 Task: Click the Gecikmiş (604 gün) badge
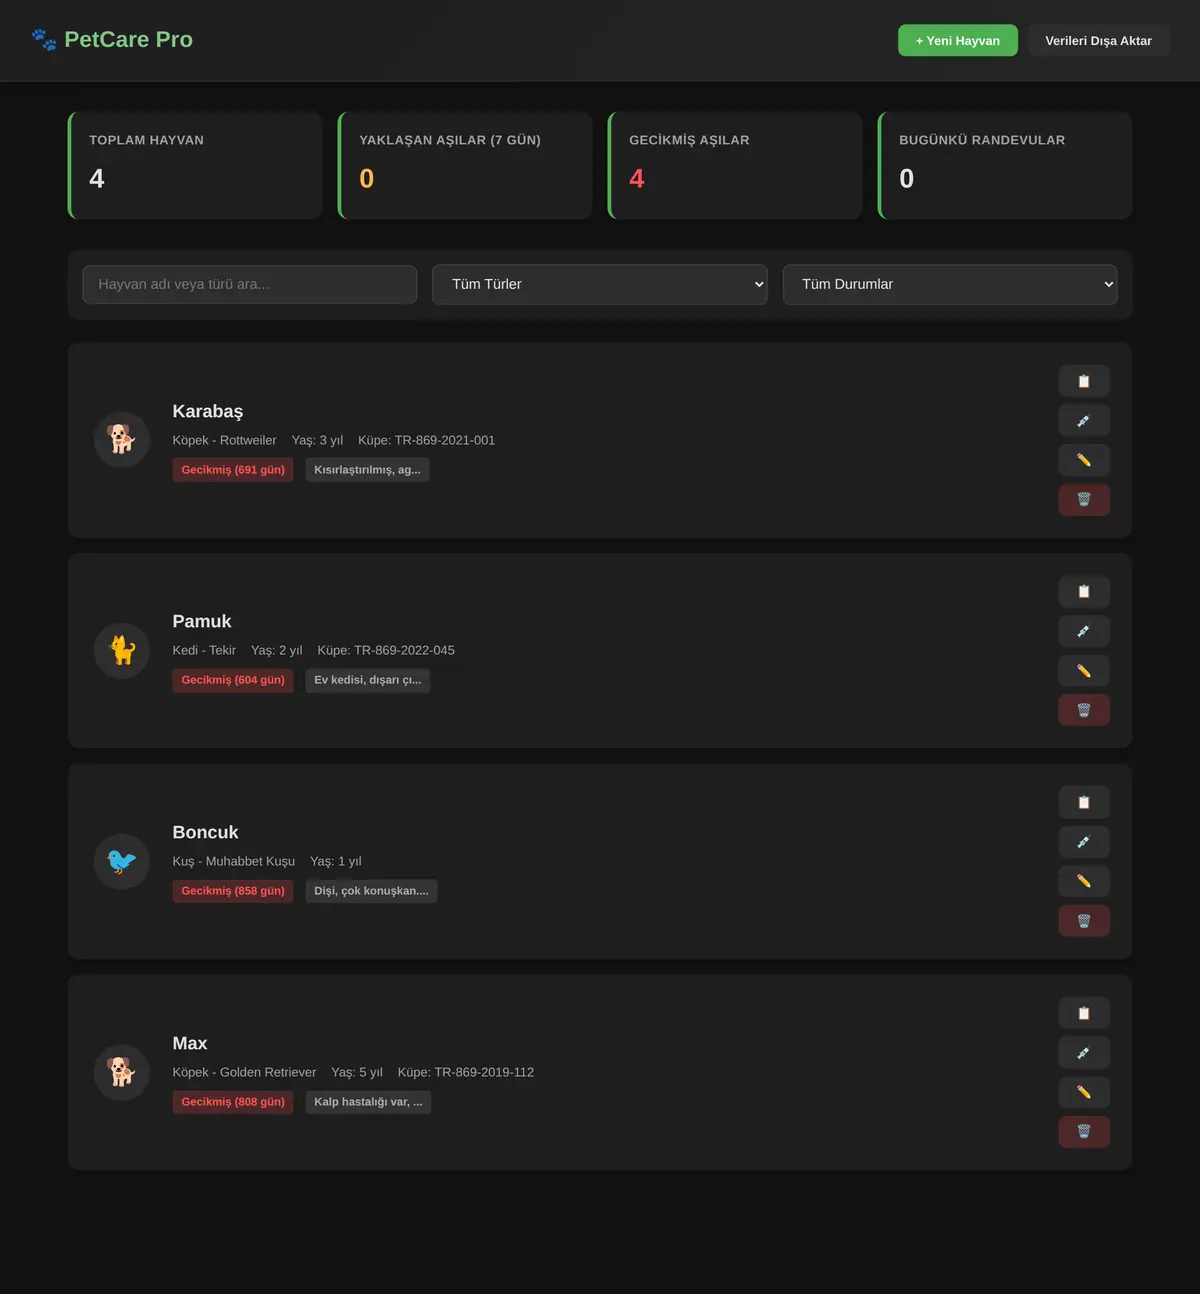click(233, 680)
